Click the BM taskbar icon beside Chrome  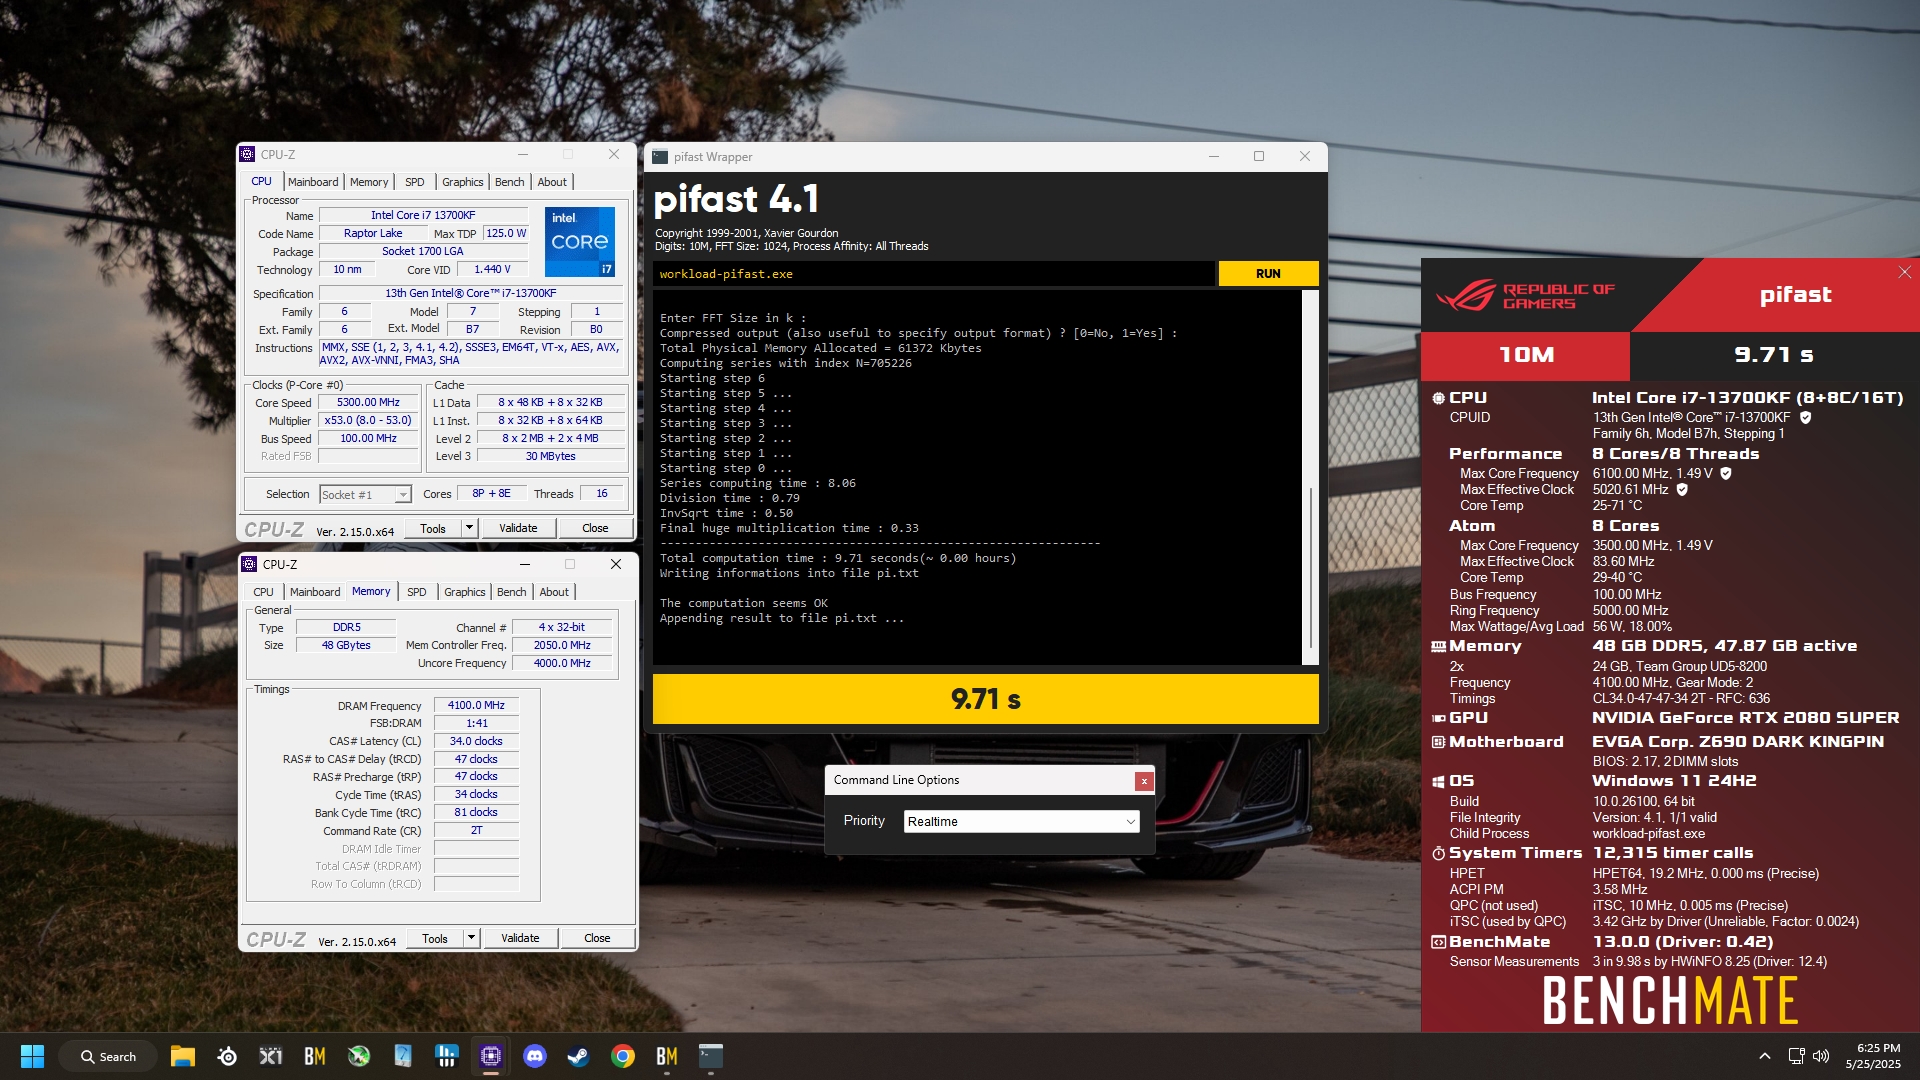point(667,1056)
